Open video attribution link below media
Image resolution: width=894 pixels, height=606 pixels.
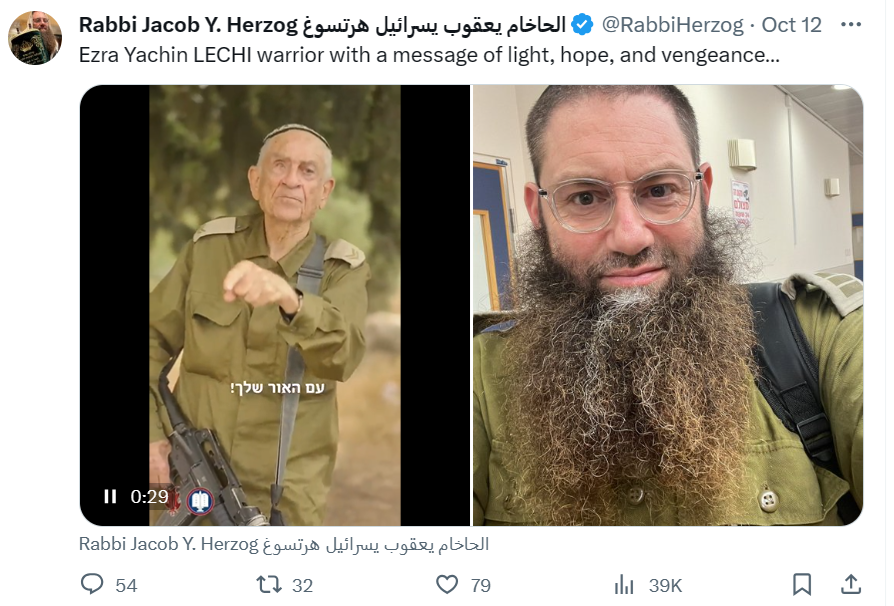coord(284,544)
